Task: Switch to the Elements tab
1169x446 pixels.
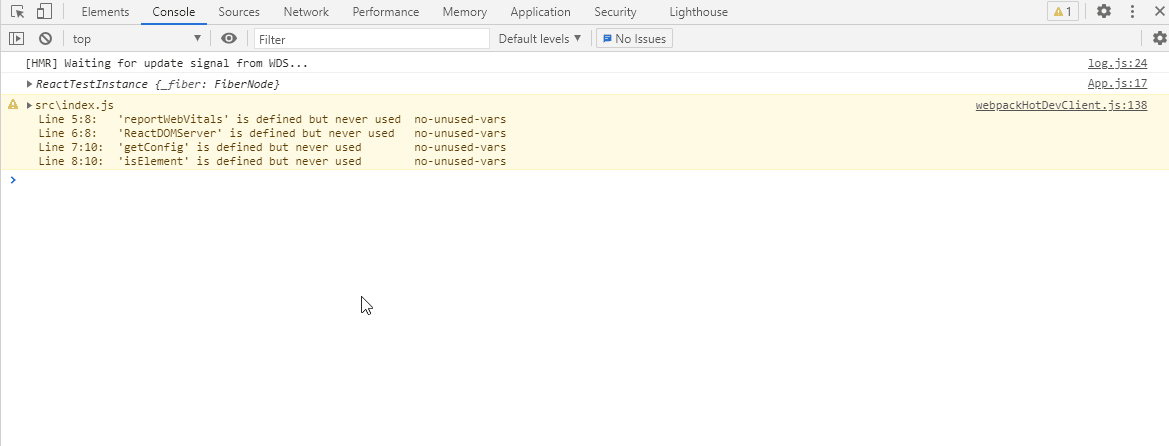Action: click(x=105, y=12)
